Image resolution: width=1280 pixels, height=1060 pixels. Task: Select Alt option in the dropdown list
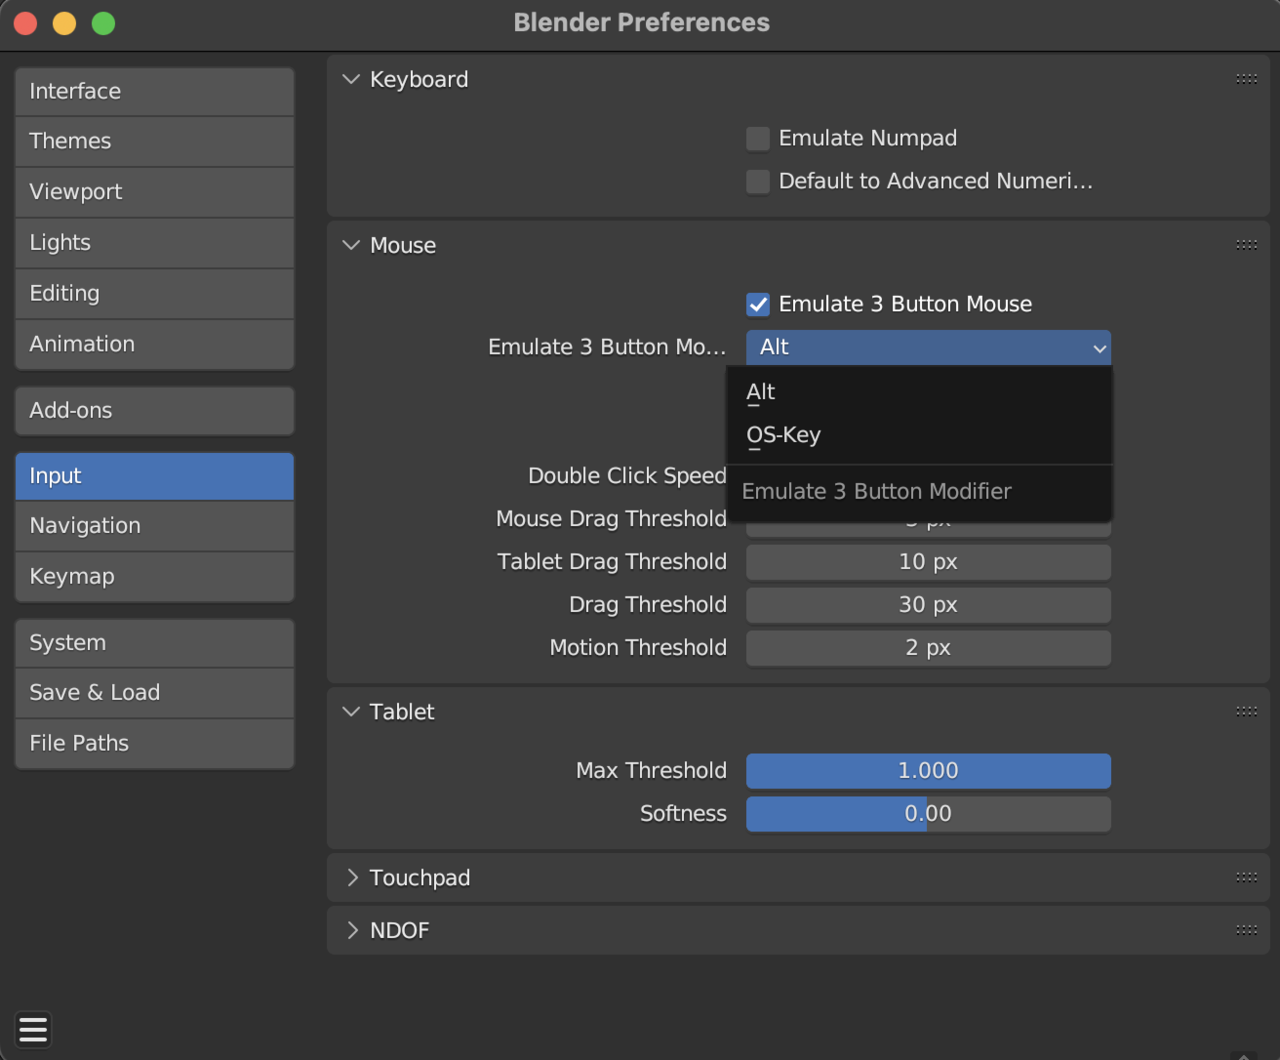761,392
